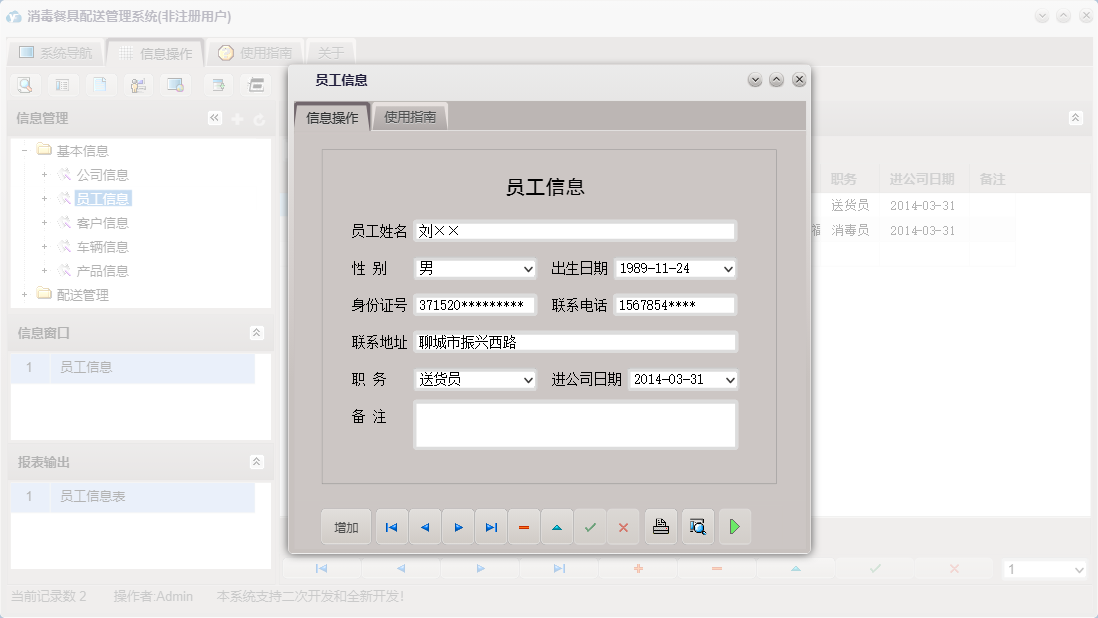Select the search/preview toolbar icon
The width and height of the screenshot is (1098, 618).
pyautogui.click(x=23, y=85)
